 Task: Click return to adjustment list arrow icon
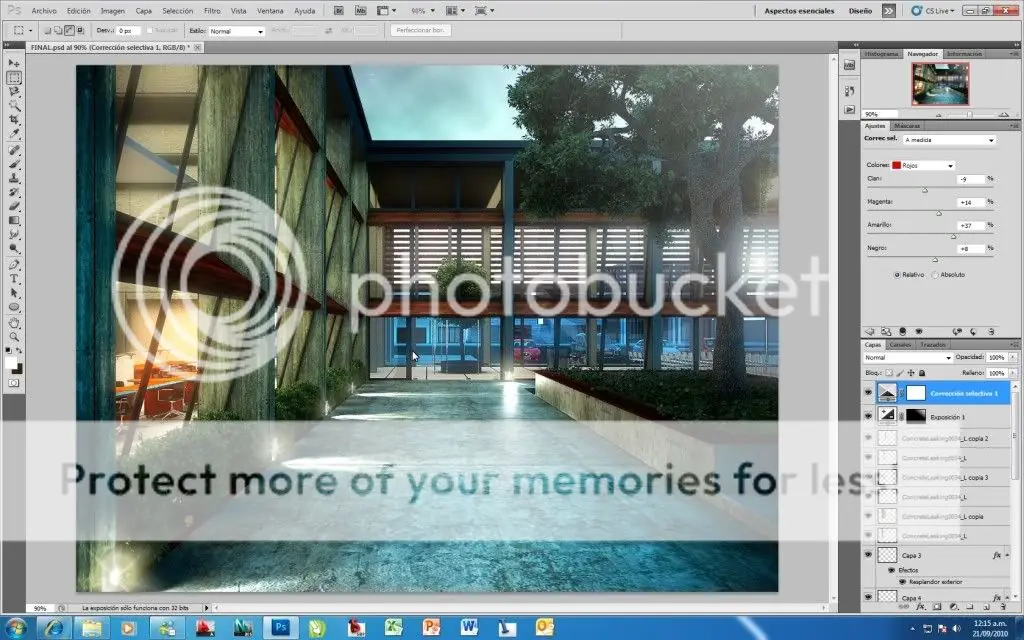coord(869,332)
